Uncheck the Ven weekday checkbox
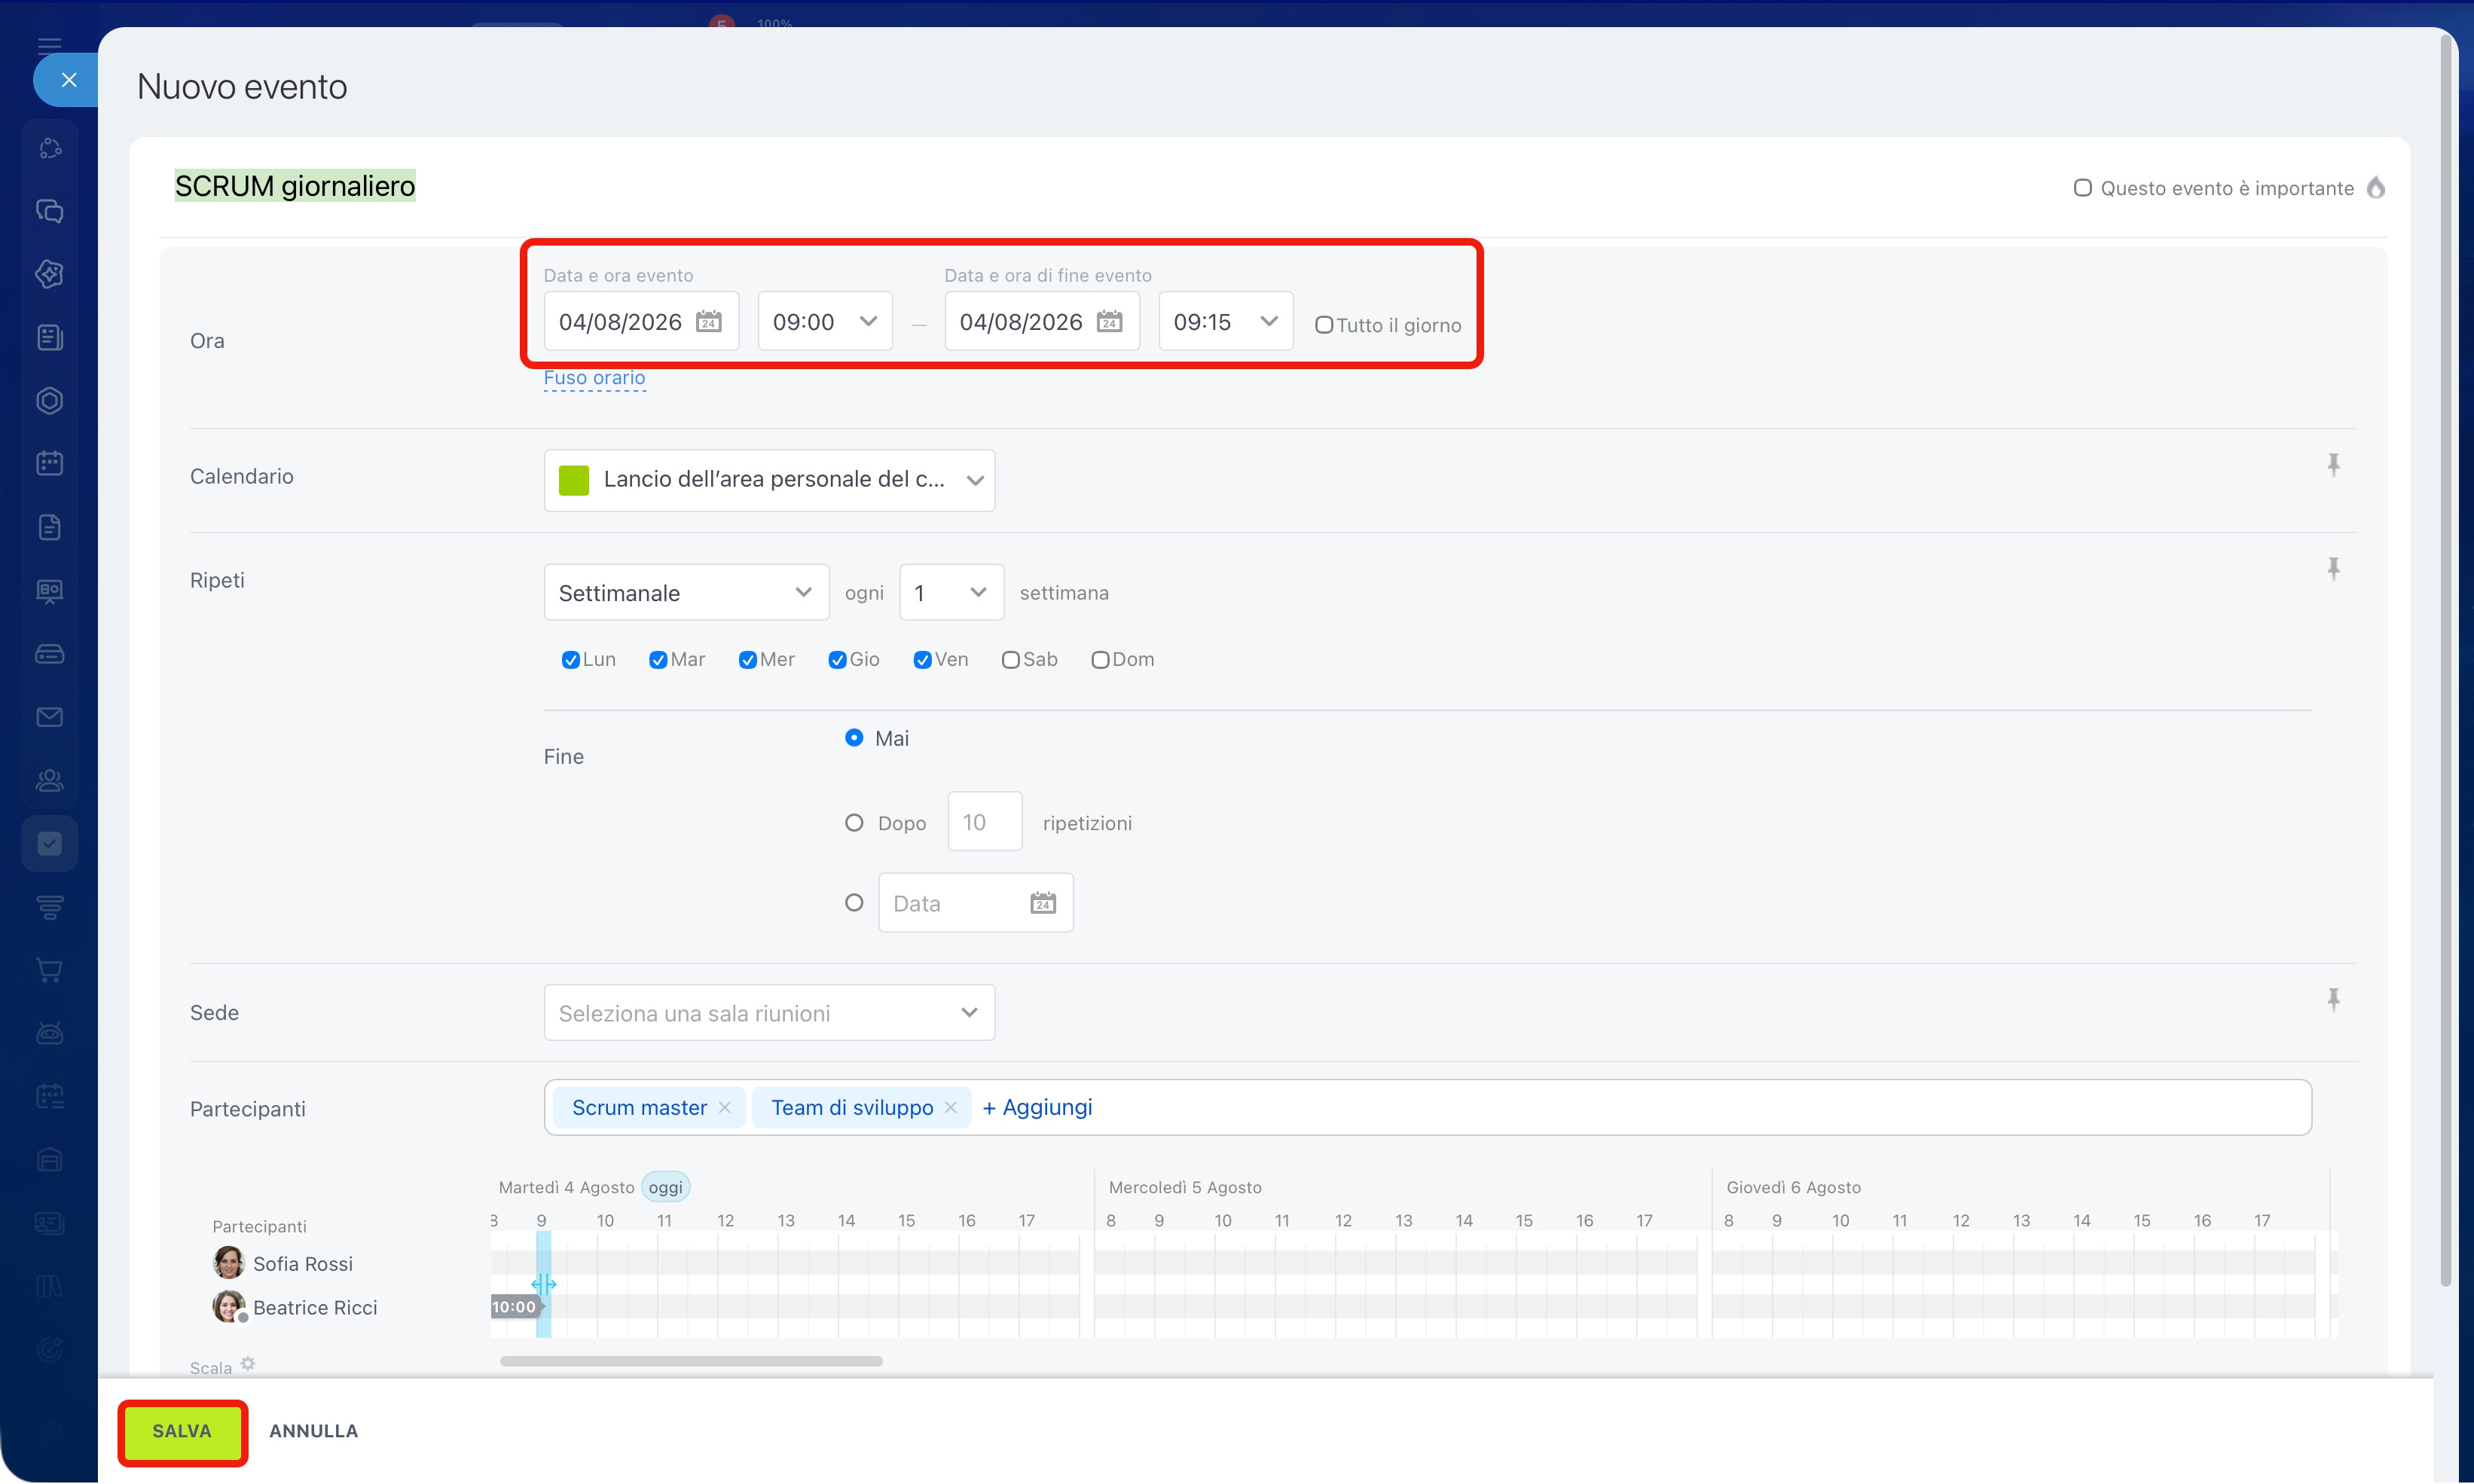 click(x=923, y=660)
